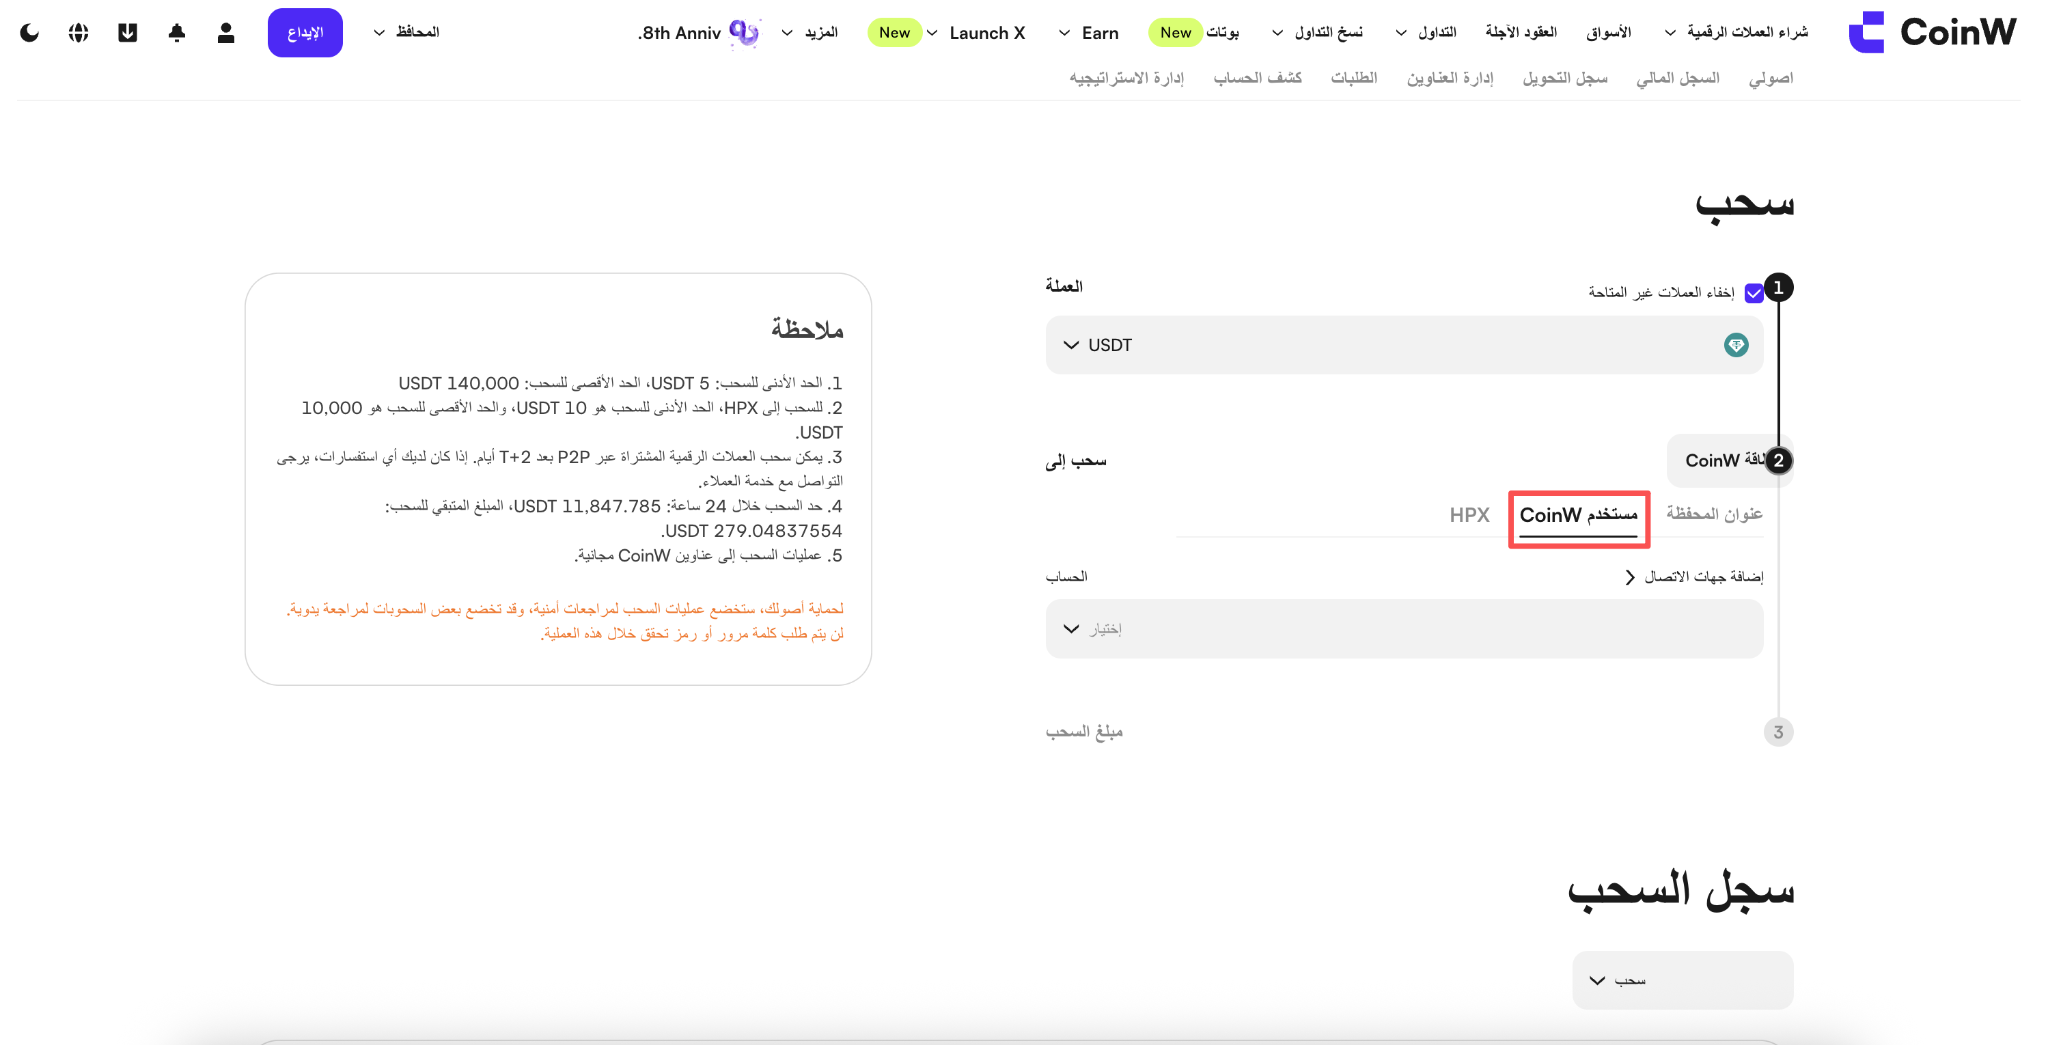This screenshot has width=2048, height=1045.
Task: Click the سجل السحب heading
Action: tap(1681, 890)
